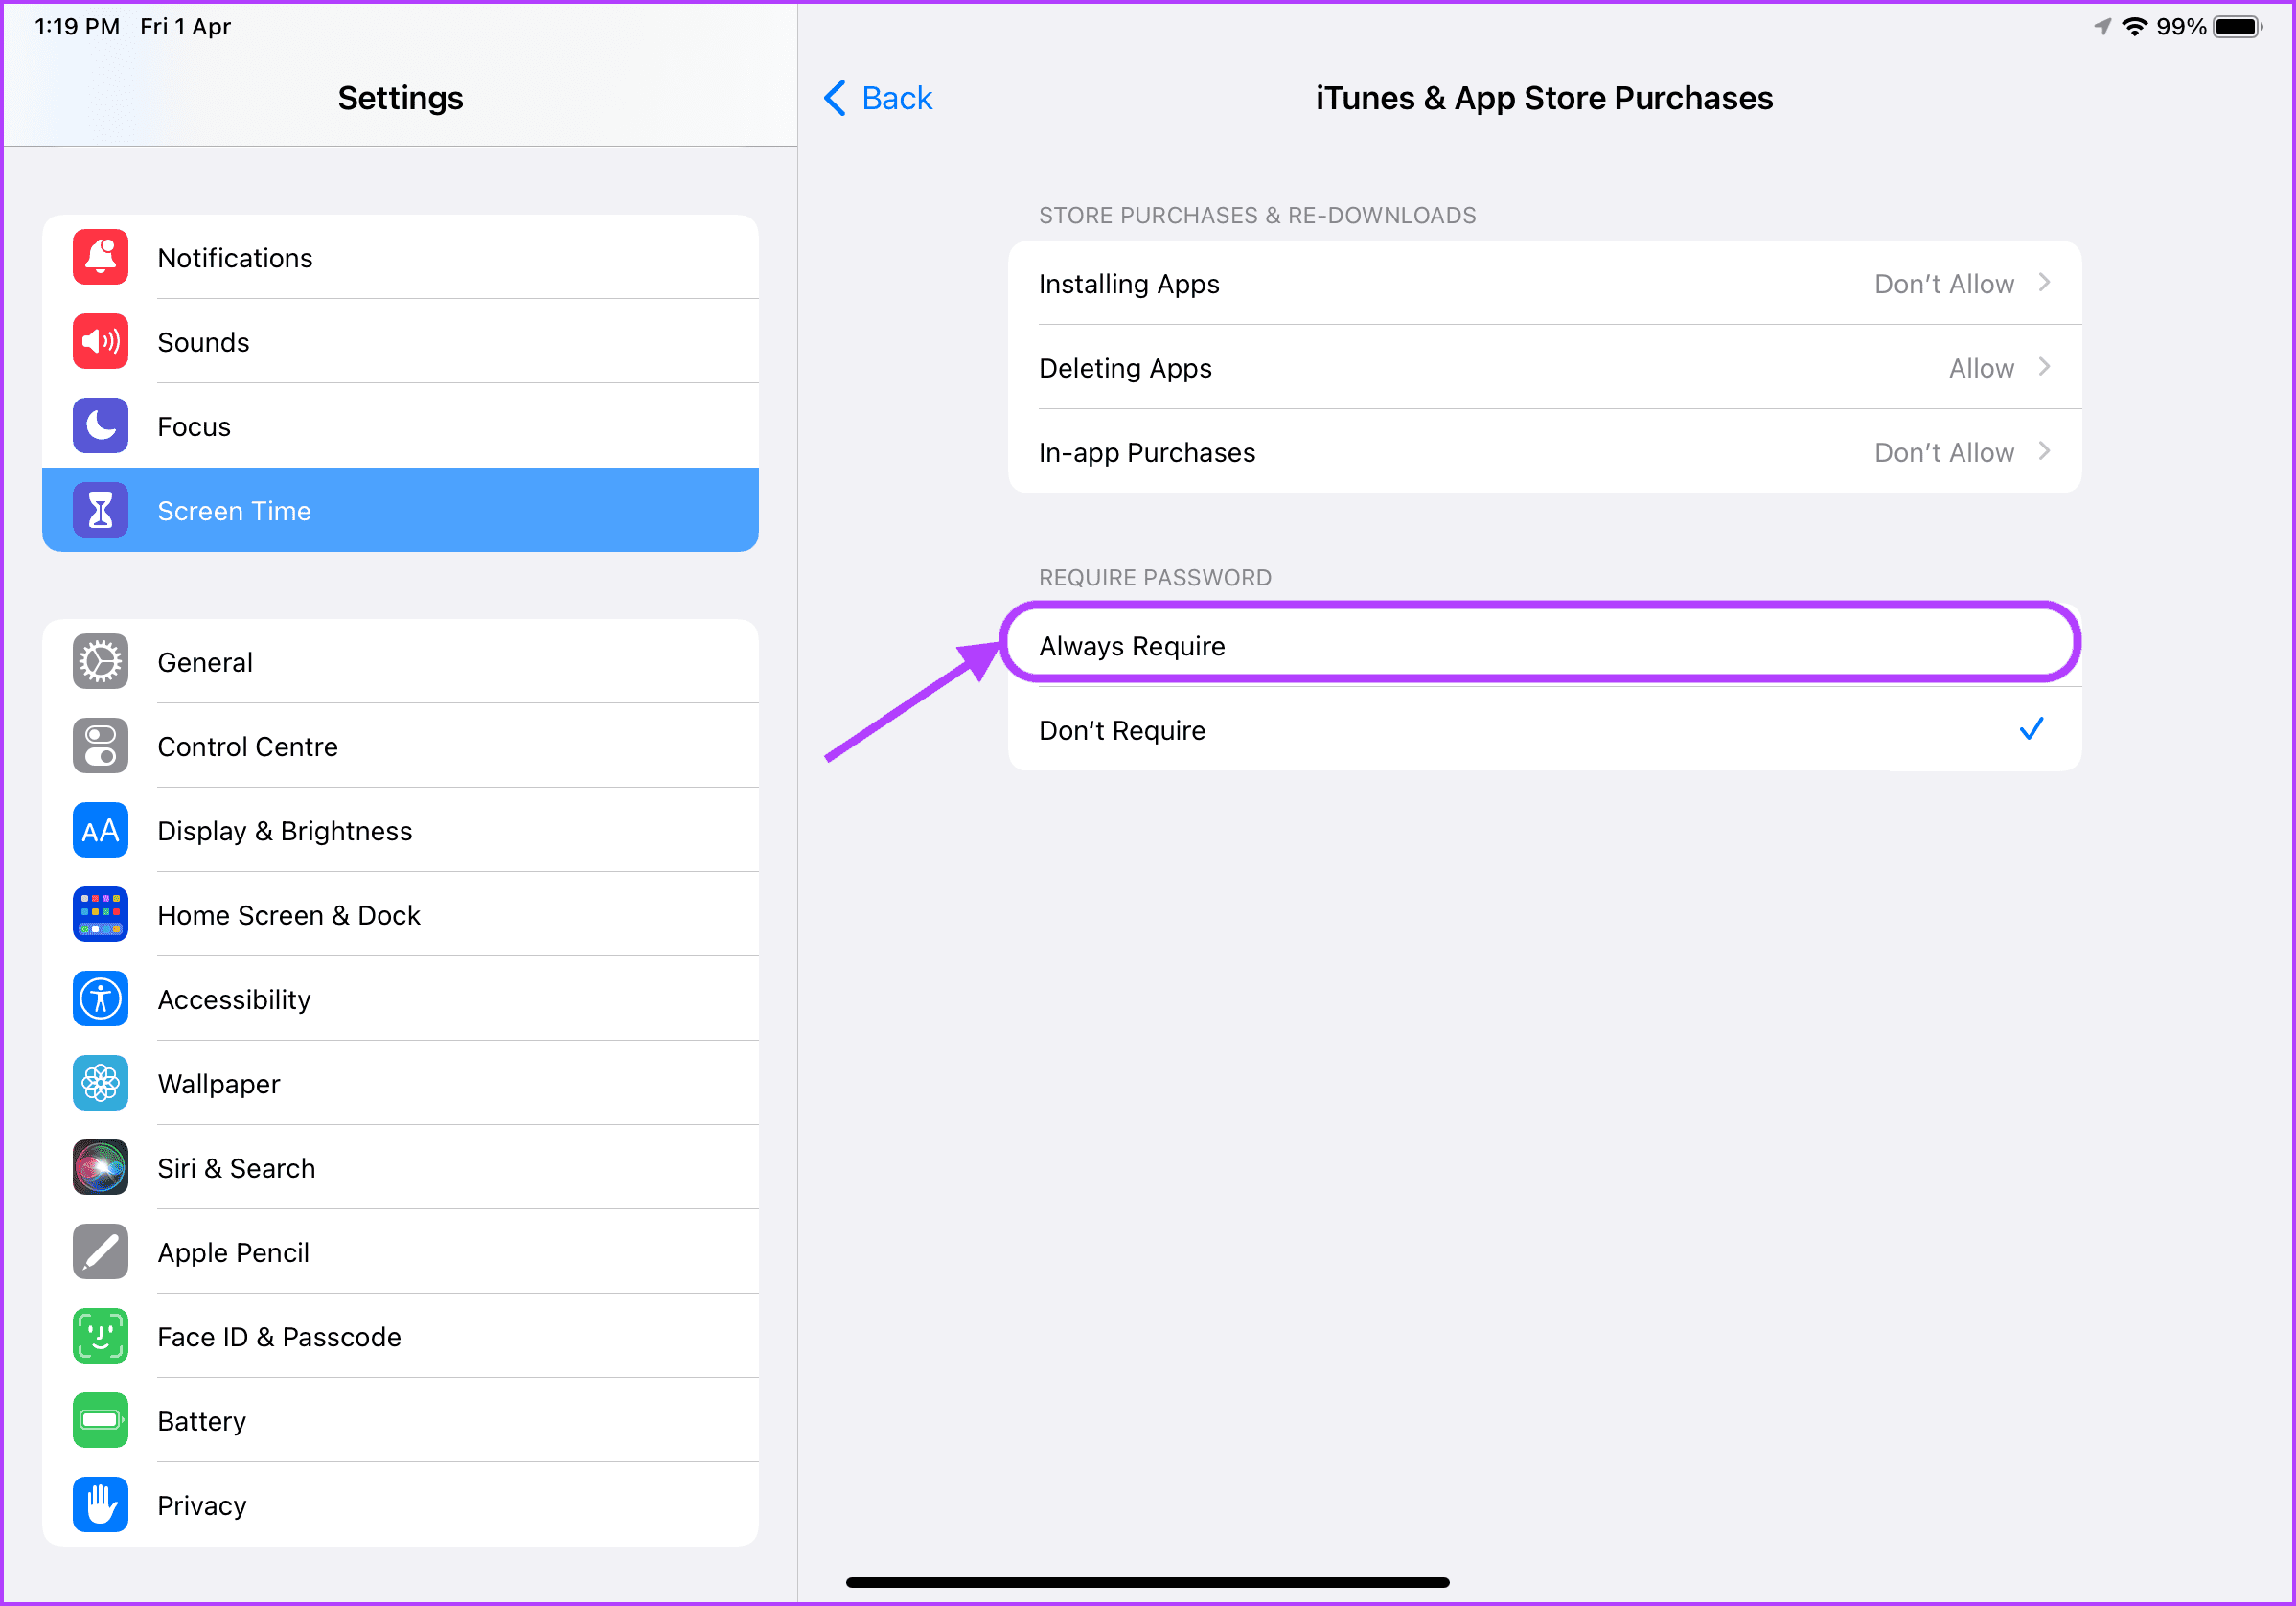Tap the Focus moon icon
The image size is (2296, 1606).
[x=100, y=426]
